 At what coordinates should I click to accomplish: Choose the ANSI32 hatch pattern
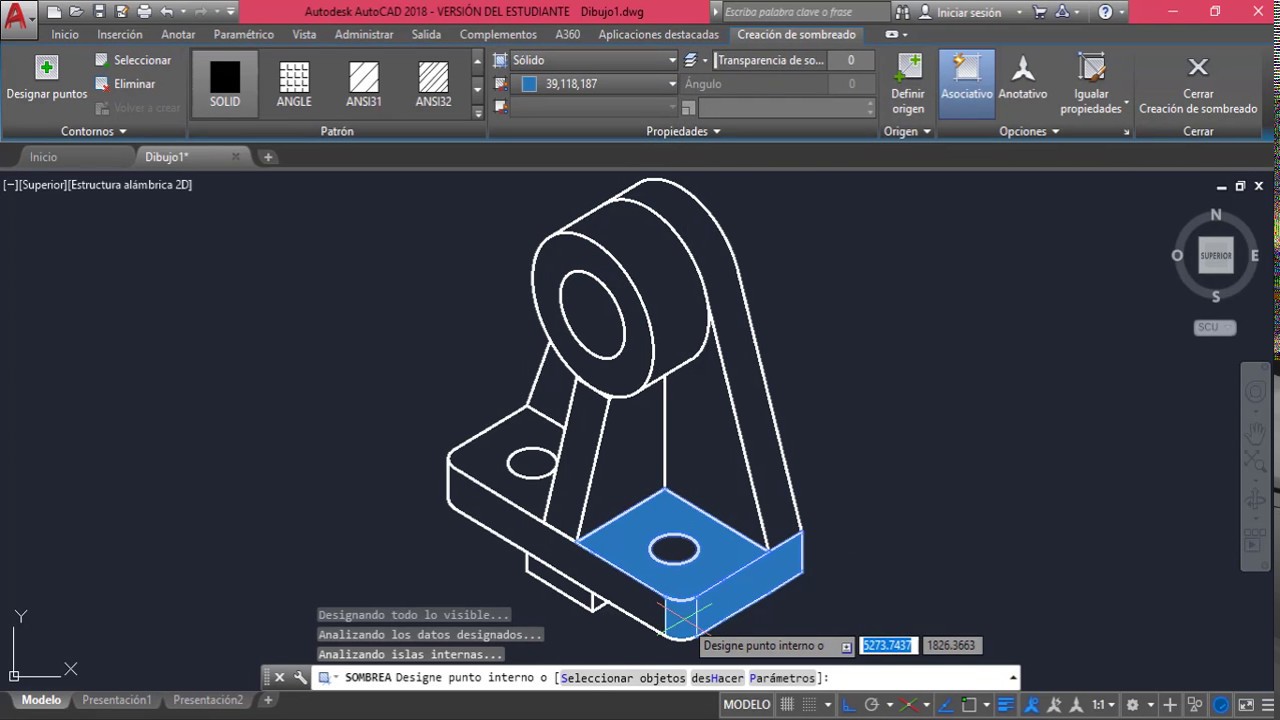click(x=433, y=84)
